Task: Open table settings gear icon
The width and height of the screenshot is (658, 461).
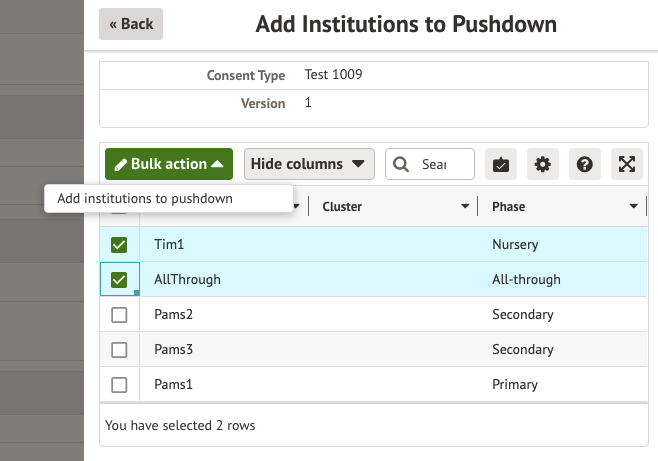Action: [x=543, y=164]
